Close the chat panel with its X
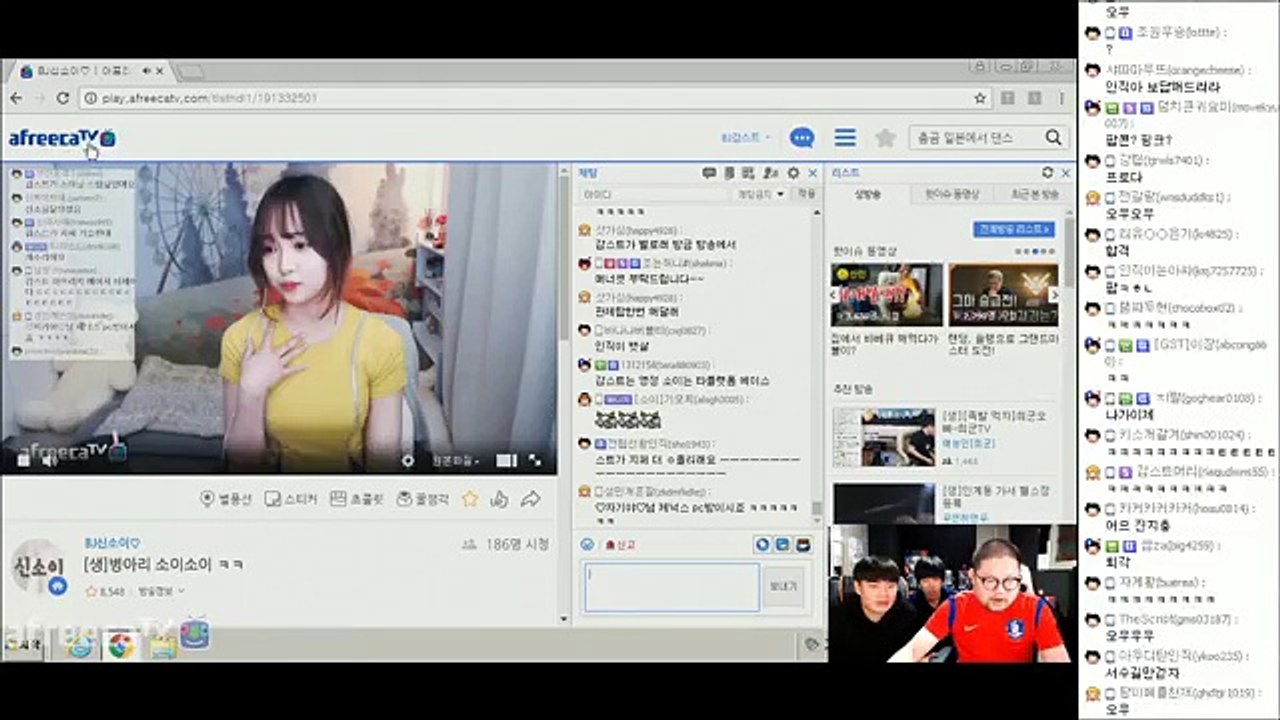The image size is (1280, 720). (x=813, y=173)
